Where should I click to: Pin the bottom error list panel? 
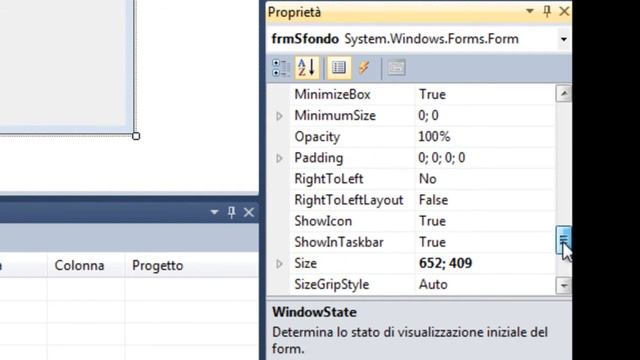pyautogui.click(x=231, y=212)
